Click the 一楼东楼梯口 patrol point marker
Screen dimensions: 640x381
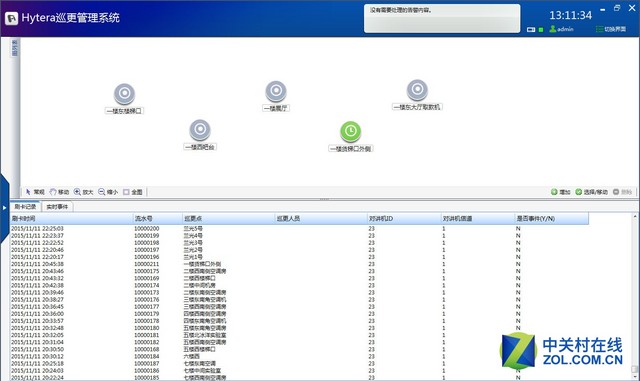124,94
